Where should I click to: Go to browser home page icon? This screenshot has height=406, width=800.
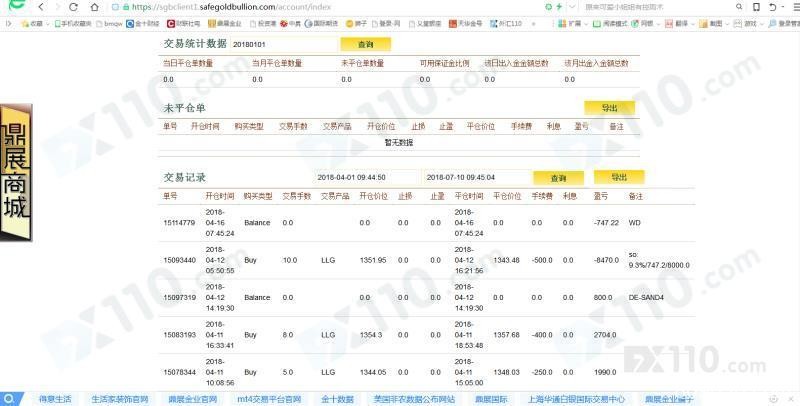point(93,6)
